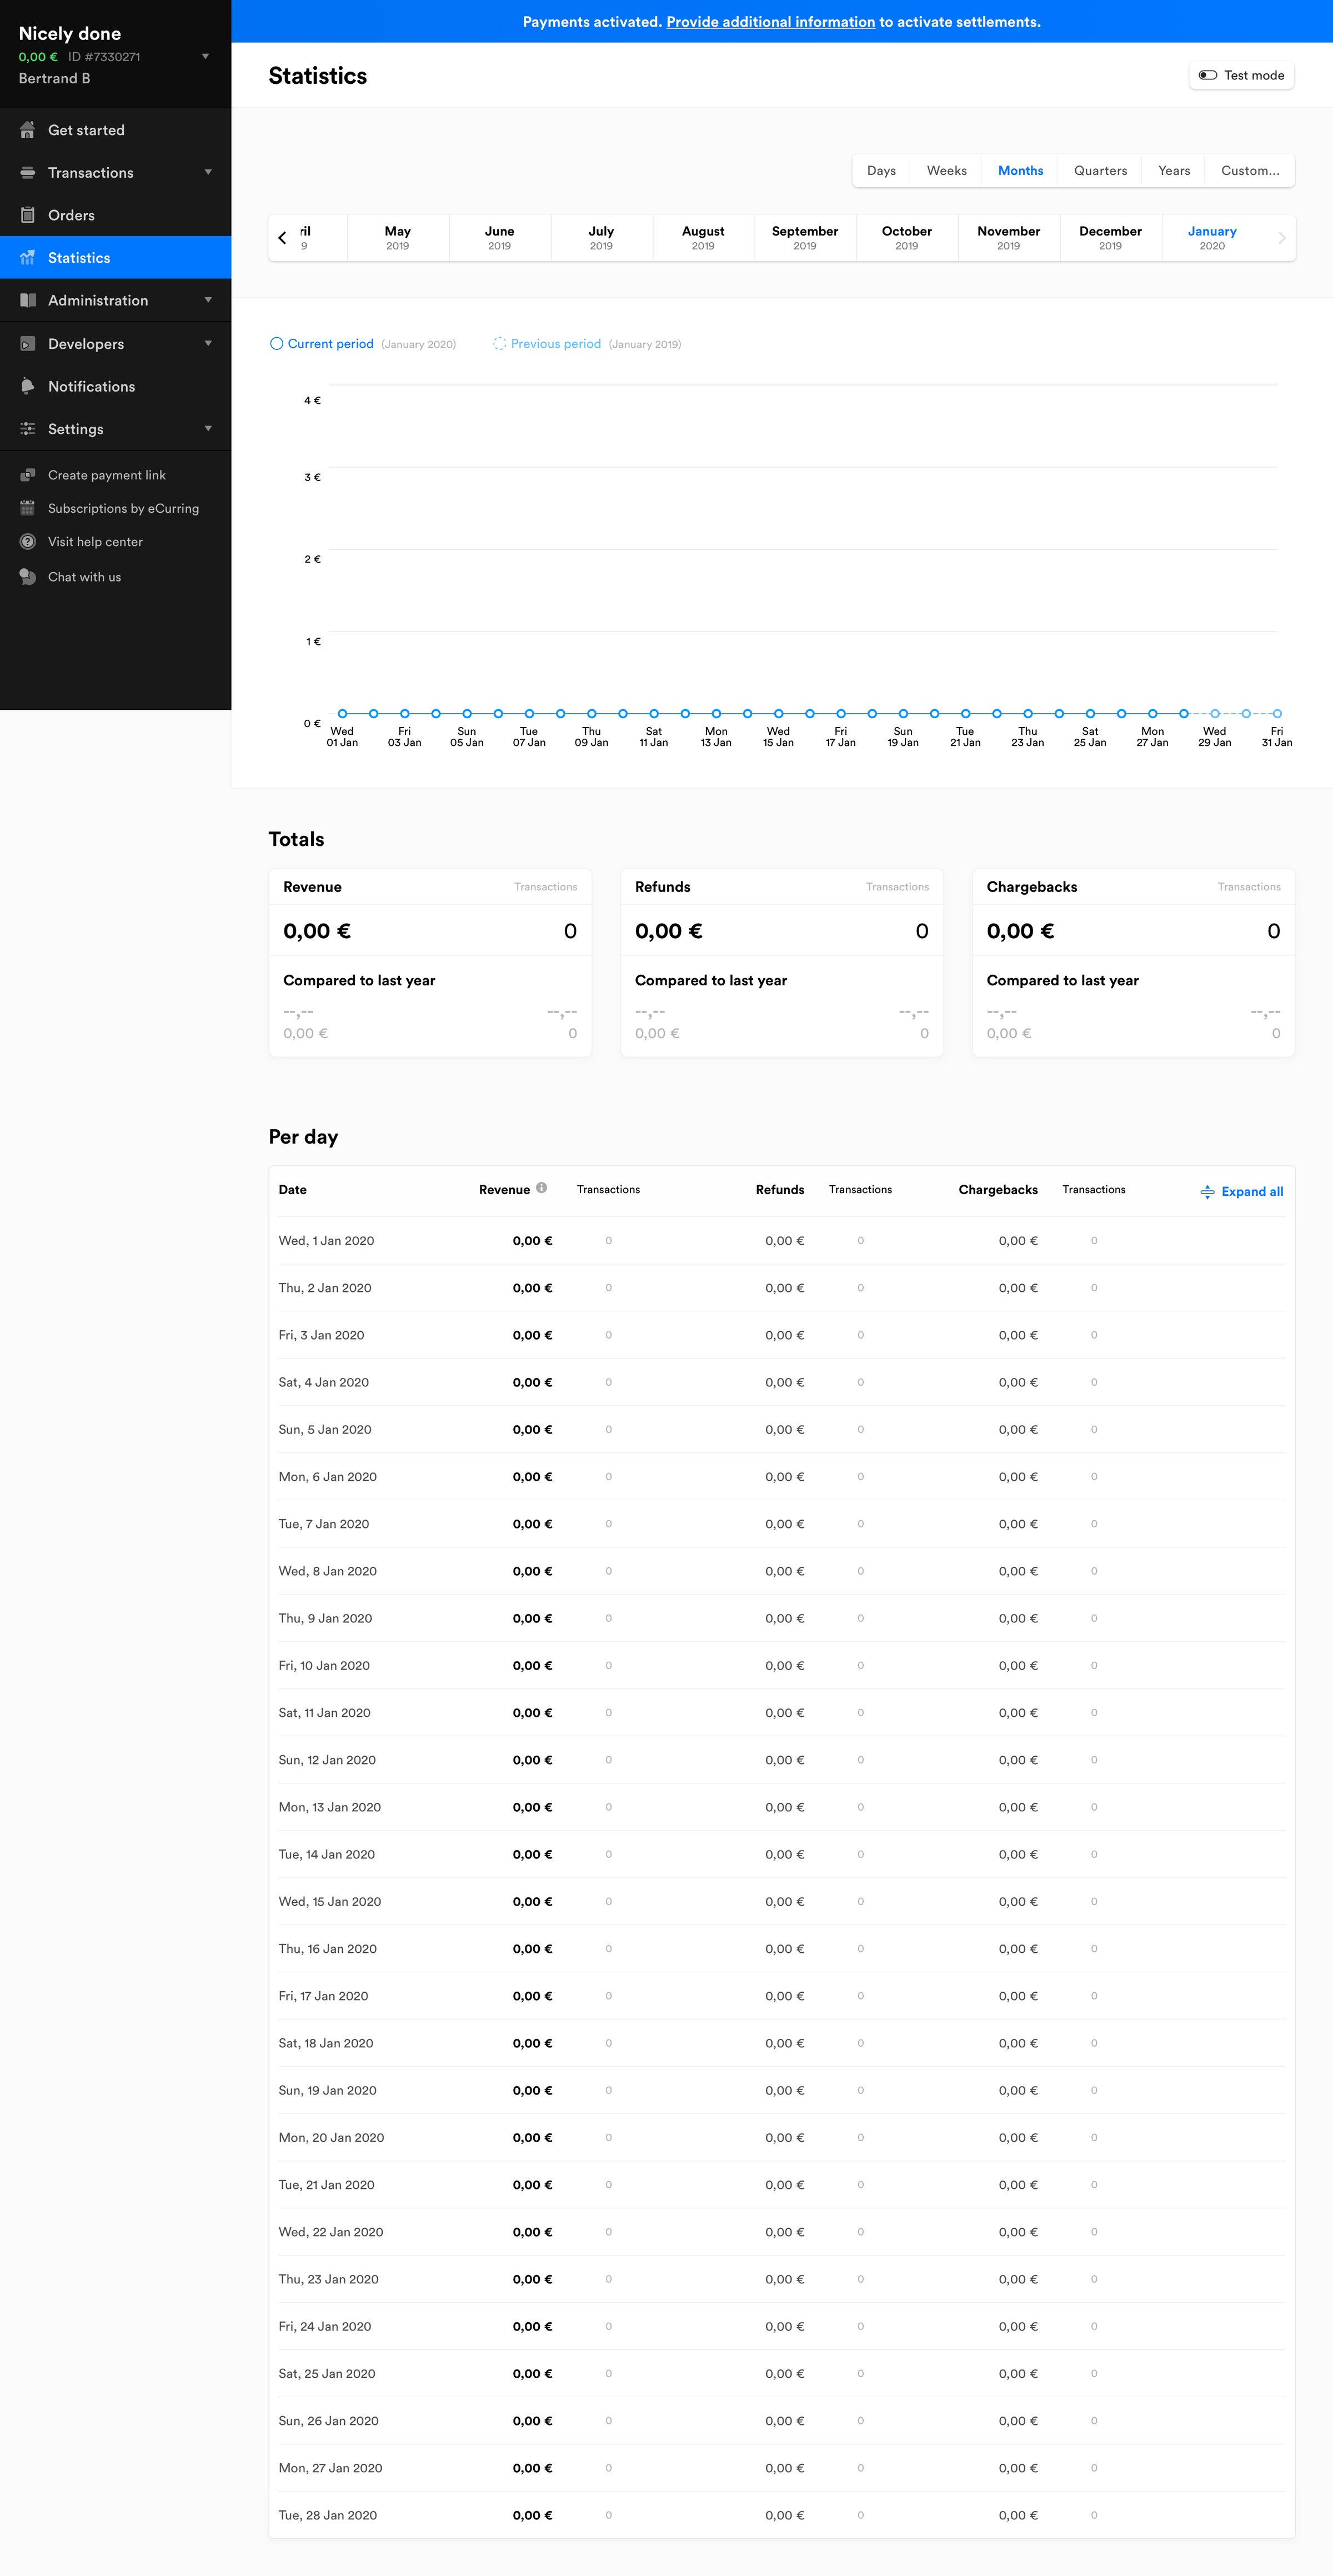Click Expand all in Per day table
1333x2576 pixels.
pyautogui.click(x=1241, y=1191)
